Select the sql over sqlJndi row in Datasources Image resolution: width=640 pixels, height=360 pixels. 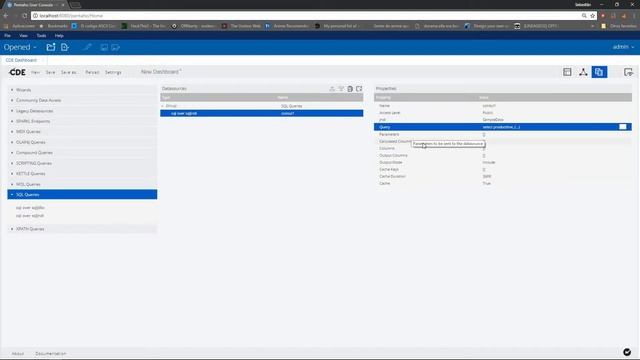262,113
